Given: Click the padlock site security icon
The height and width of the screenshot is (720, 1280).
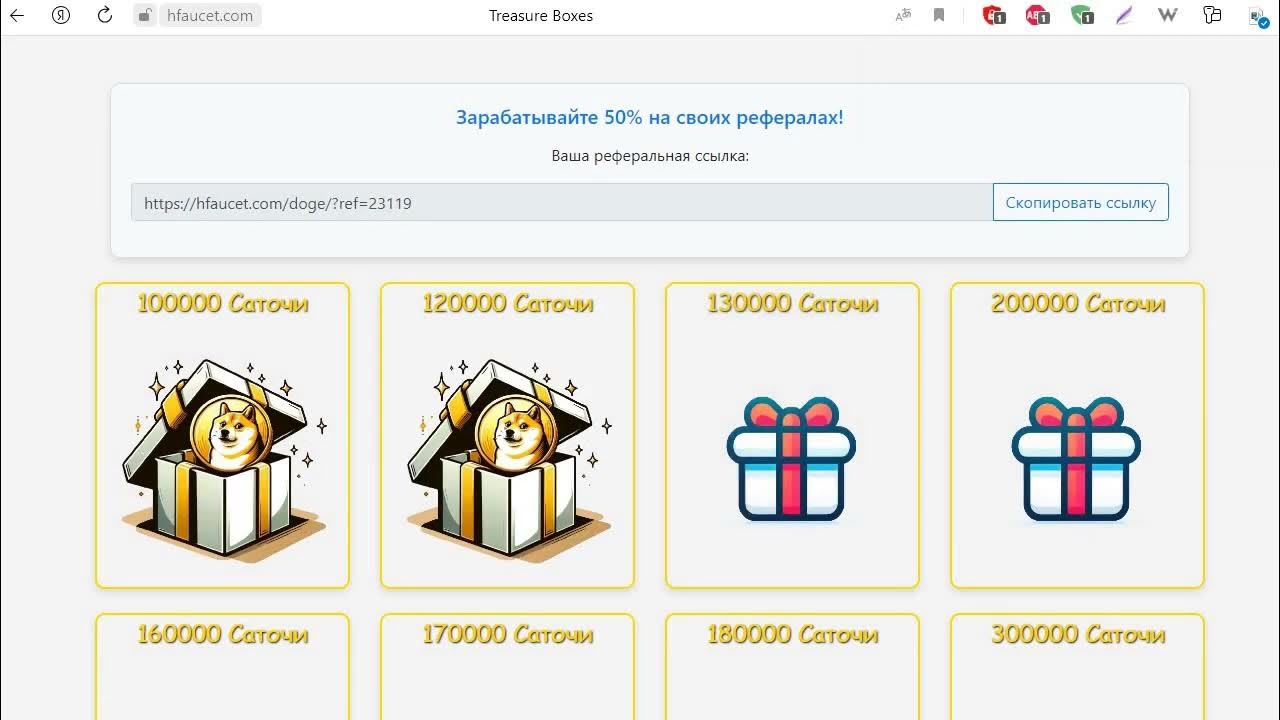Looking at the screenshot, I should tap(145, 15).
